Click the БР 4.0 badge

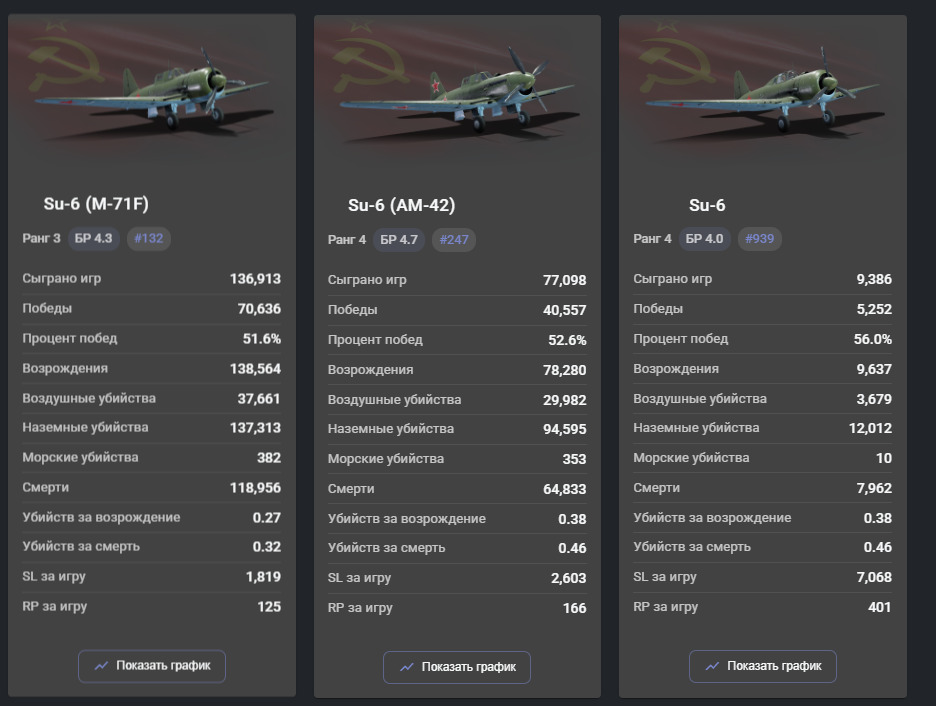coord(707,239)
